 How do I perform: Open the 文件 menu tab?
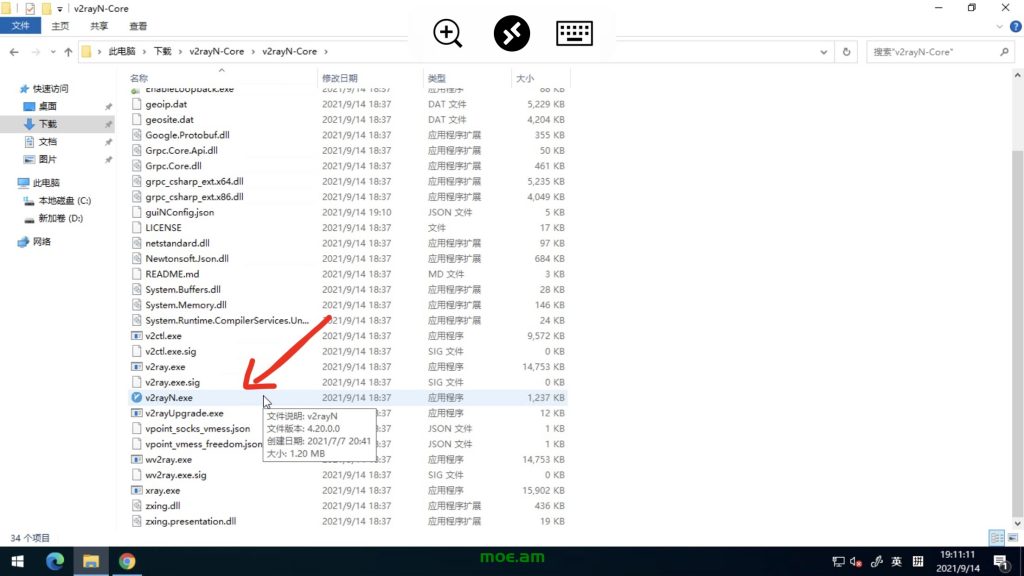coord(20,26)
